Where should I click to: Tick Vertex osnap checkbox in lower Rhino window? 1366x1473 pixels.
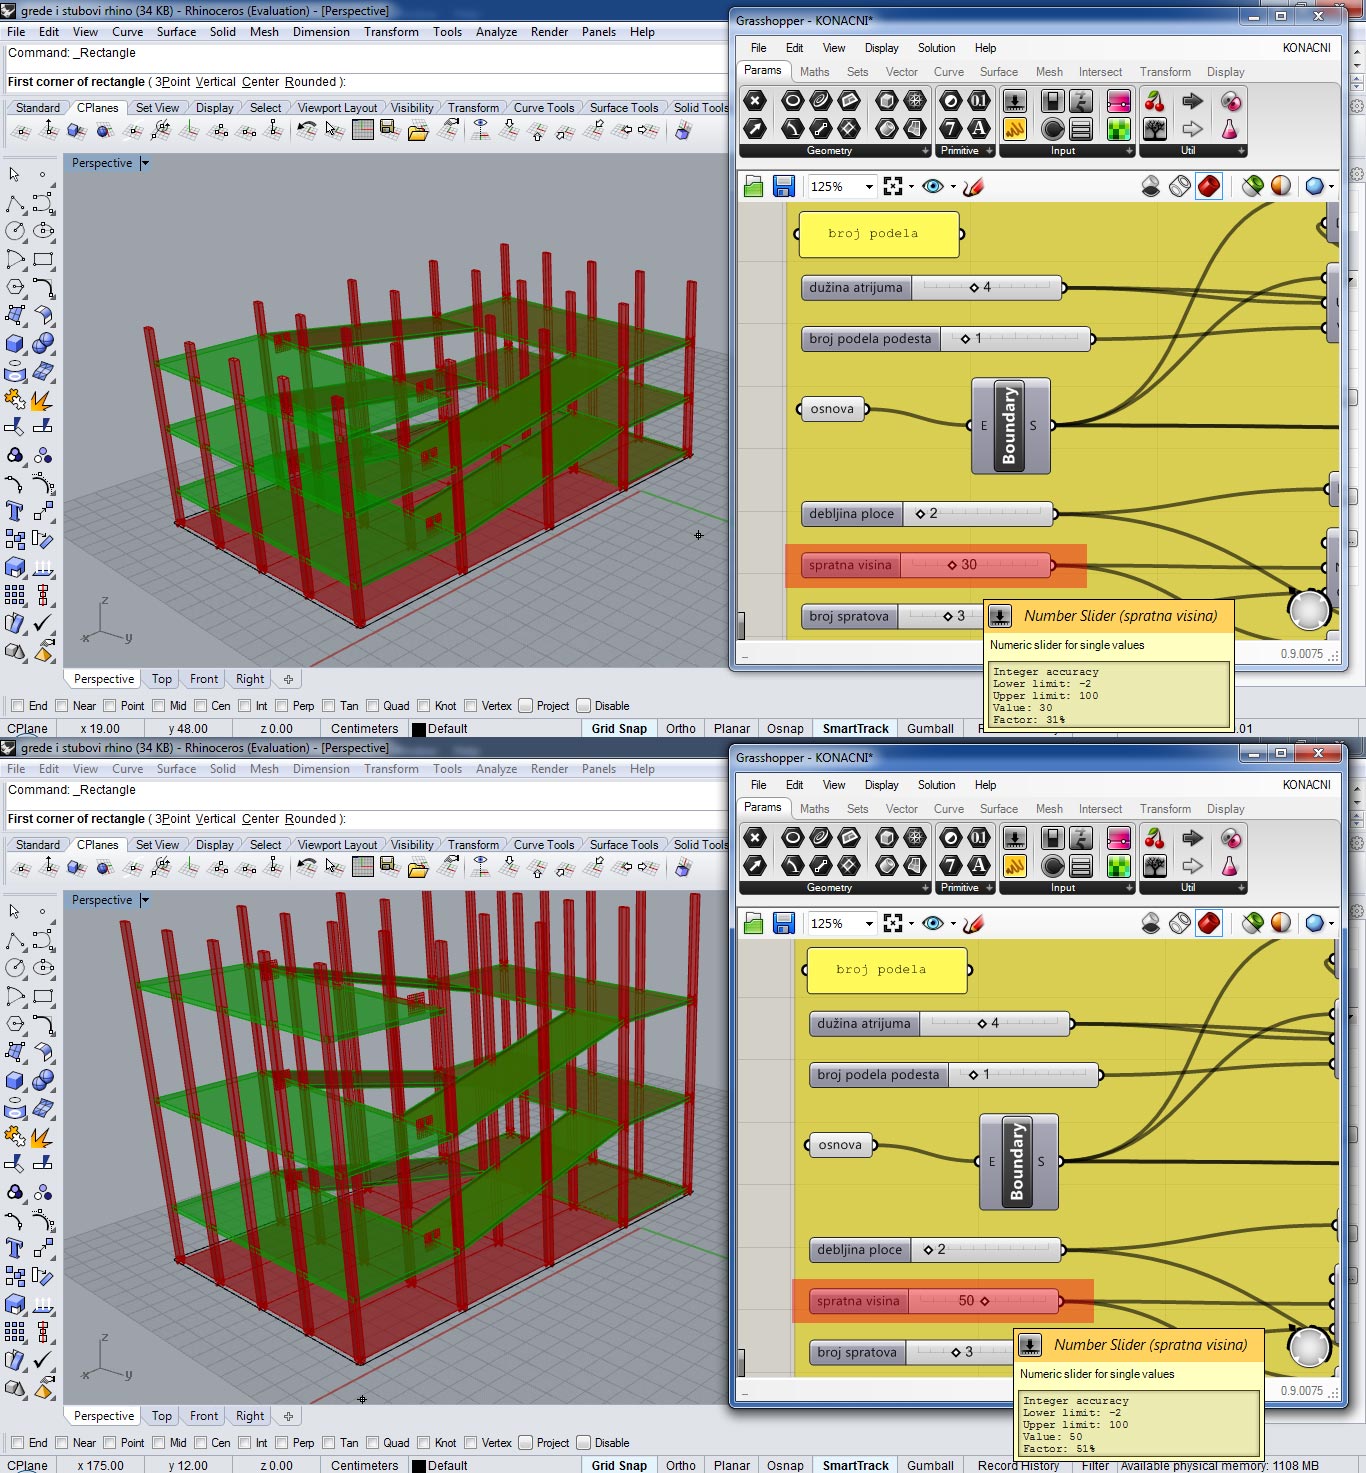[x=471, y=1442]
